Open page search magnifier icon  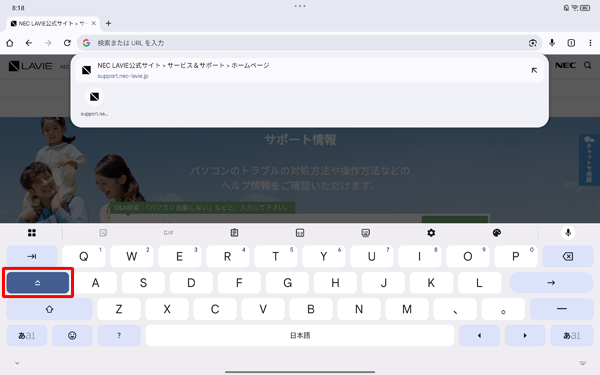point(588,65)
